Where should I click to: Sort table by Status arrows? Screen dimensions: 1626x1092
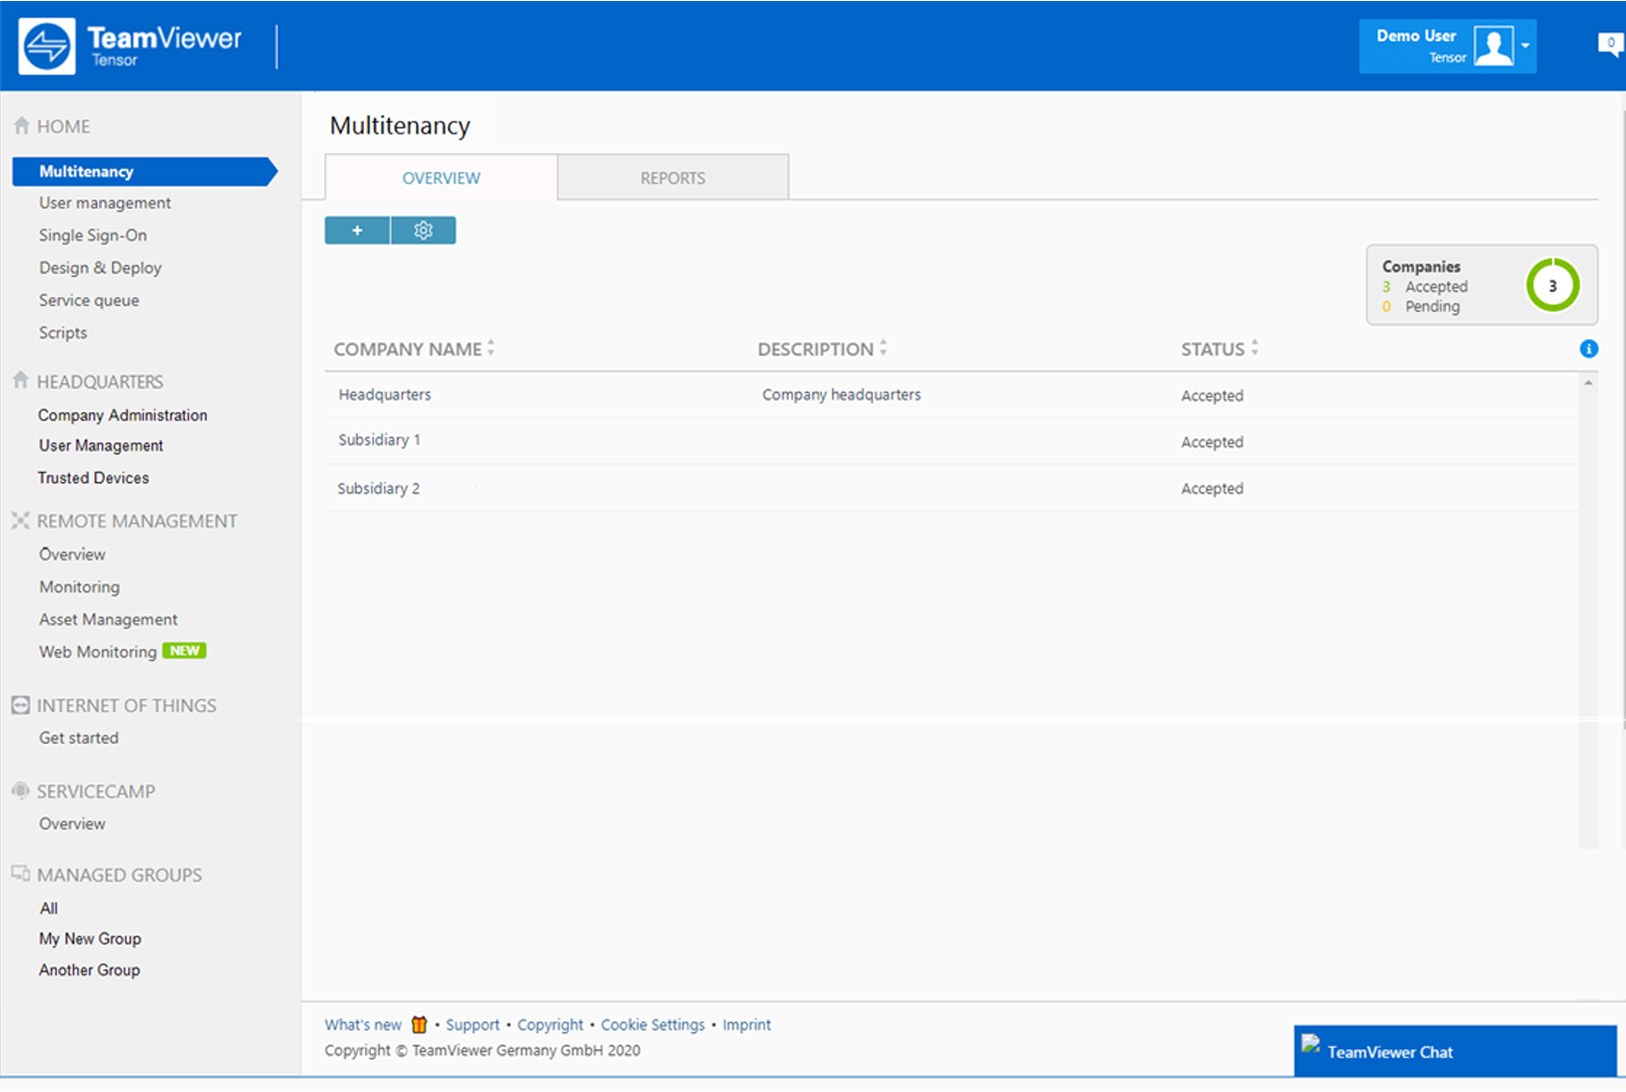click(1254, 348)
